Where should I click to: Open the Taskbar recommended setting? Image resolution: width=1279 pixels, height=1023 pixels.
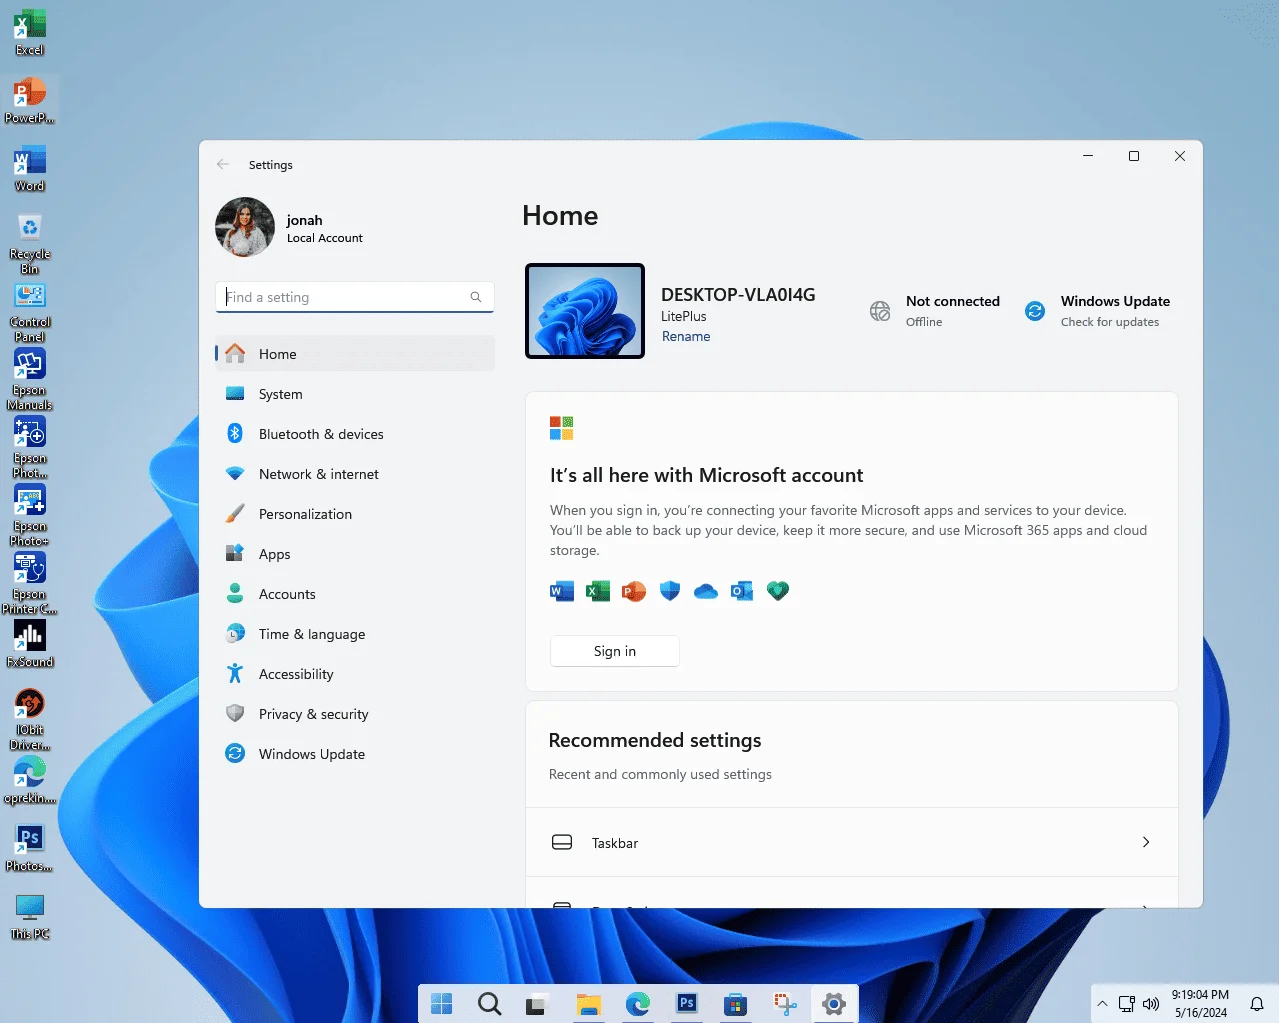coord(852,843)
